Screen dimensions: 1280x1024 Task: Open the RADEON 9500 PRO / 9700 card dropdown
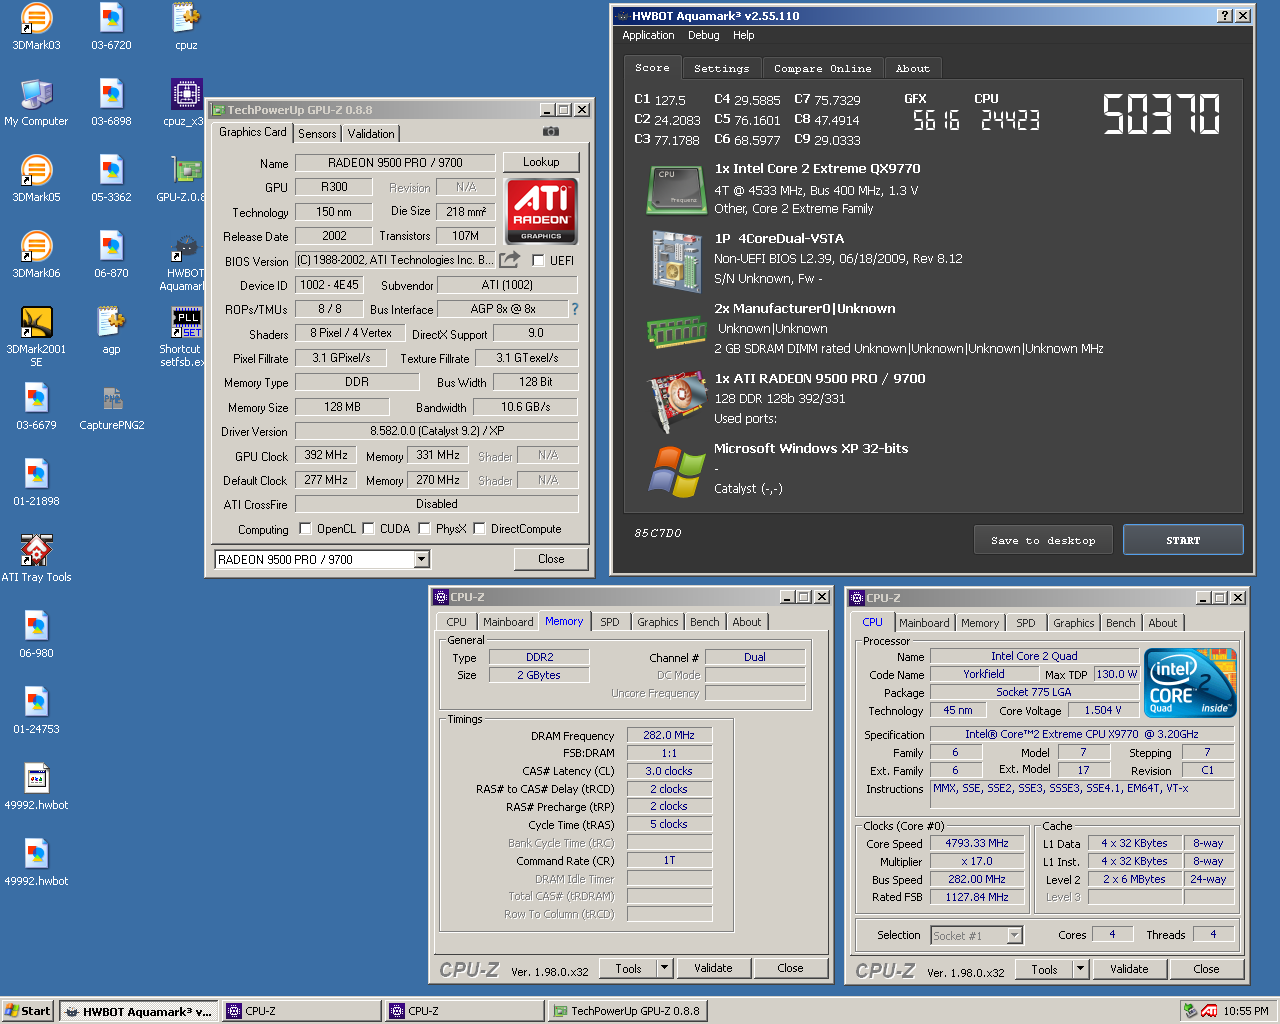422,560
